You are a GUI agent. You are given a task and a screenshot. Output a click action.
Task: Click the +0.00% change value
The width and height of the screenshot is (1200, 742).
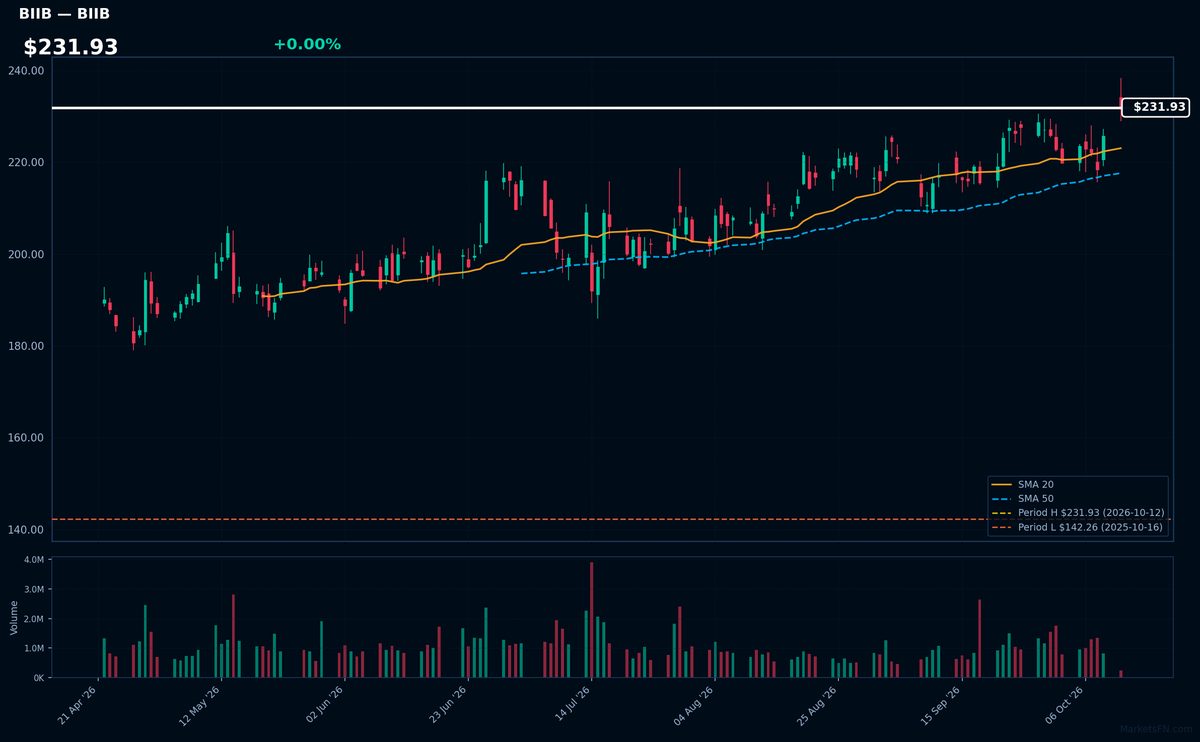[307, 44]
